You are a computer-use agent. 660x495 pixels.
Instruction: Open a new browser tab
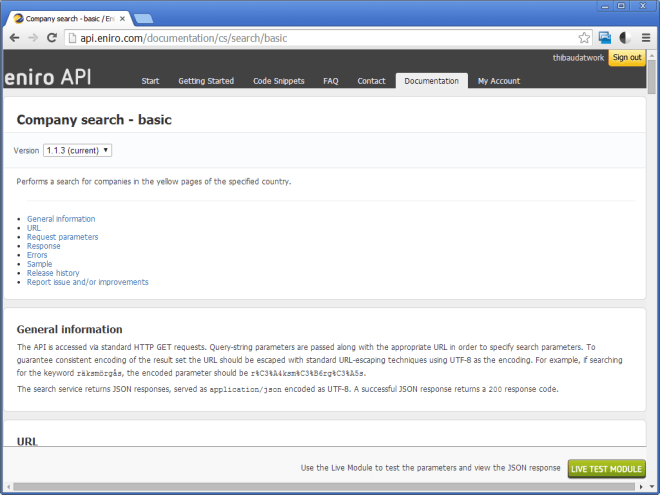[143, 17]
